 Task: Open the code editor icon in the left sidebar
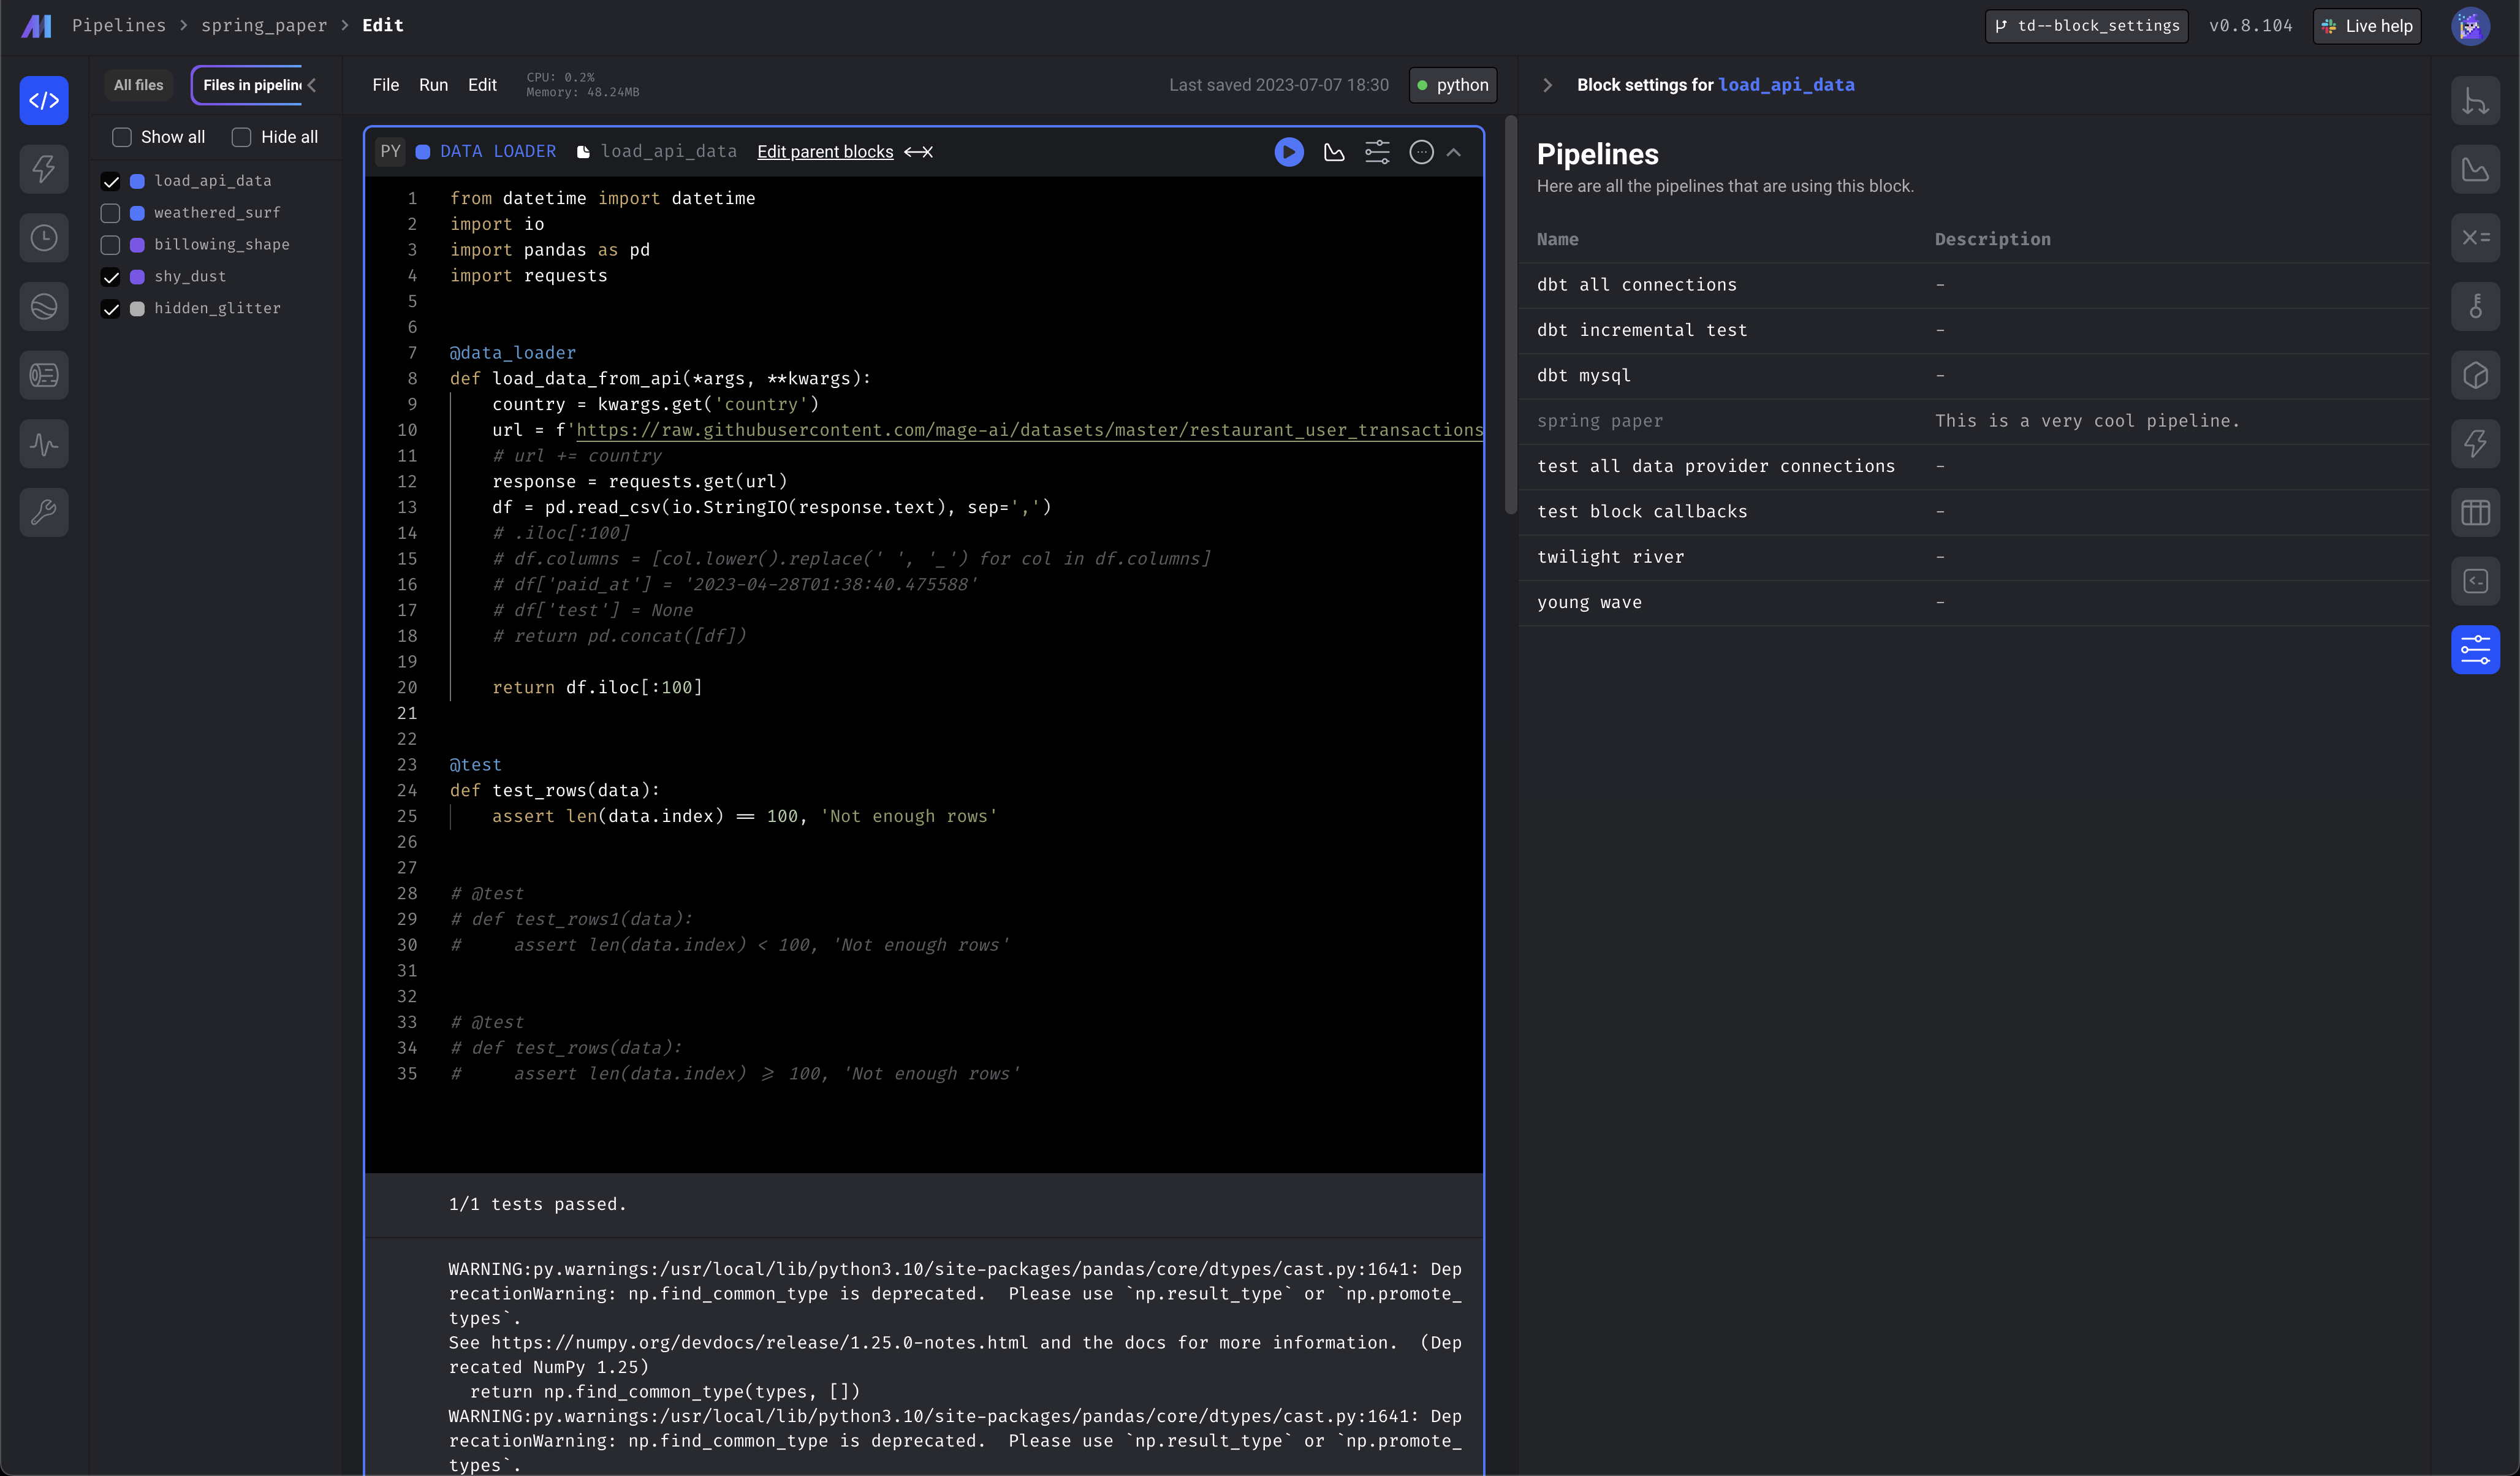[44, 100]
